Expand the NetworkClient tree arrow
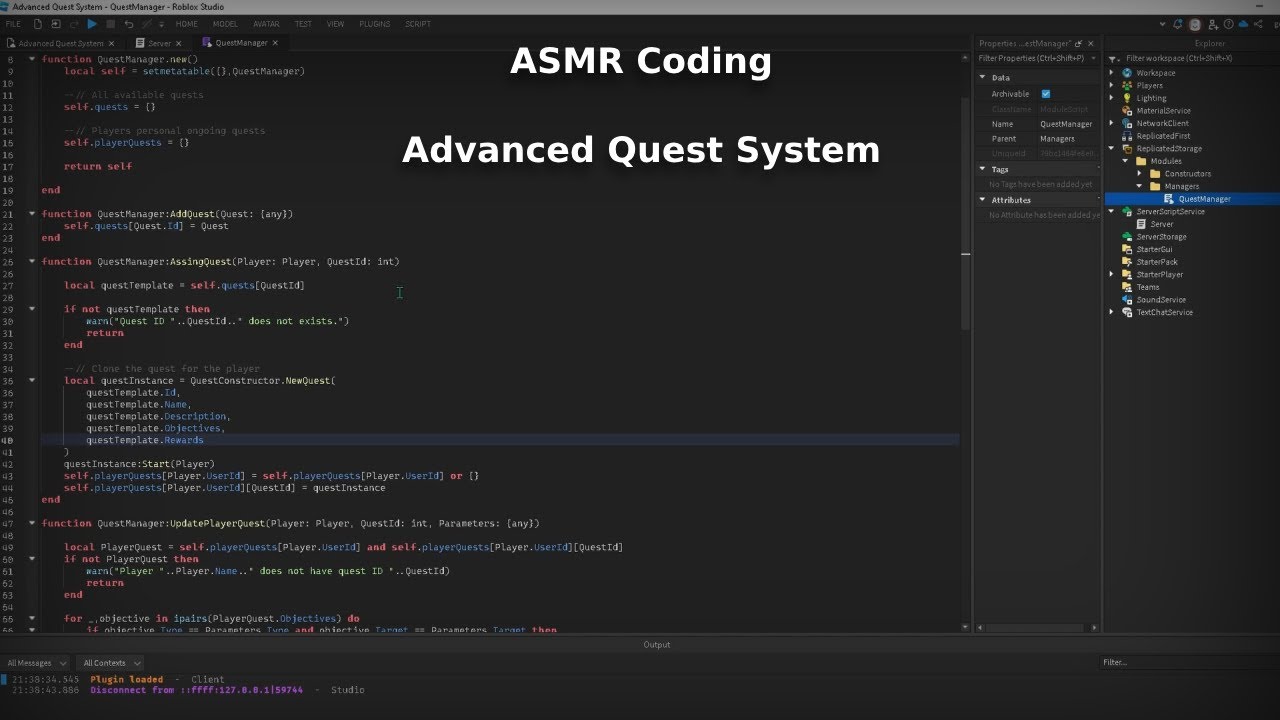Screen dimensions: 1280x720 tap(1112, 123)
